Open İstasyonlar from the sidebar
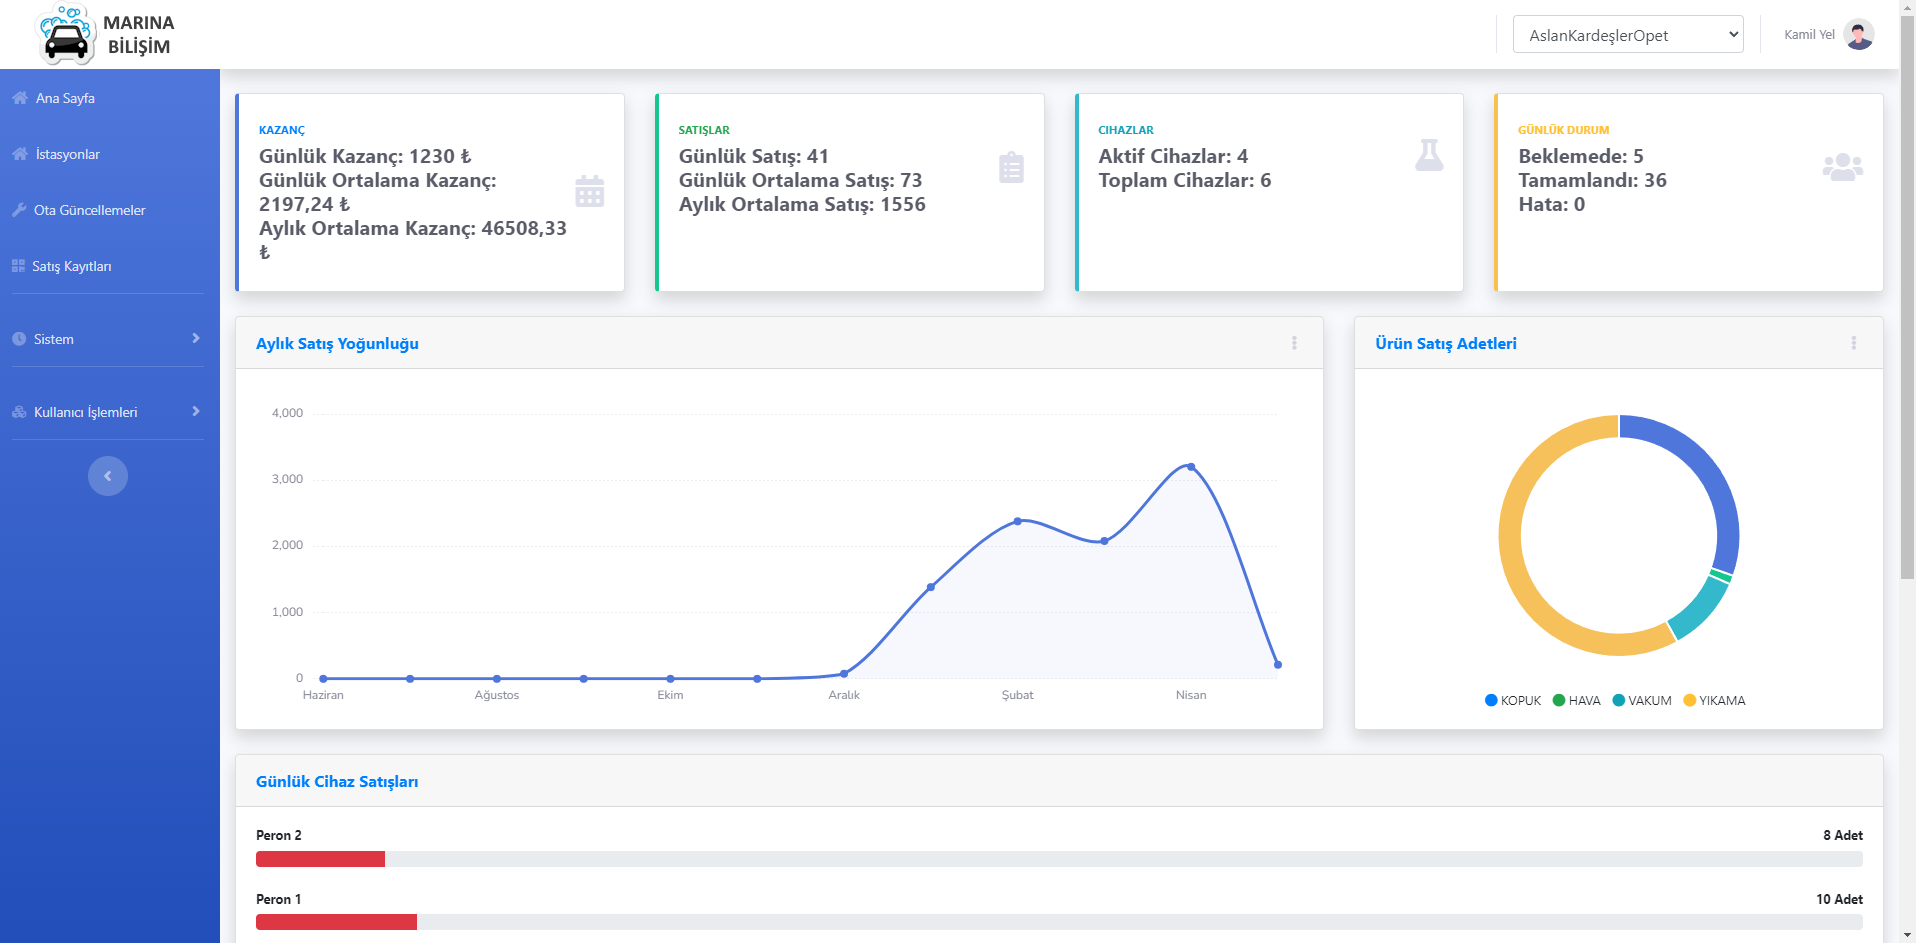This screenshot has width=1916, height=943. [67, 154]
